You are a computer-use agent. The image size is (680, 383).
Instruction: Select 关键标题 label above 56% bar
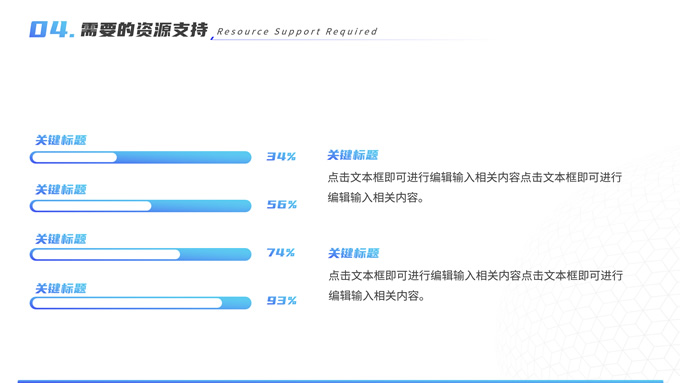(61, 190)
